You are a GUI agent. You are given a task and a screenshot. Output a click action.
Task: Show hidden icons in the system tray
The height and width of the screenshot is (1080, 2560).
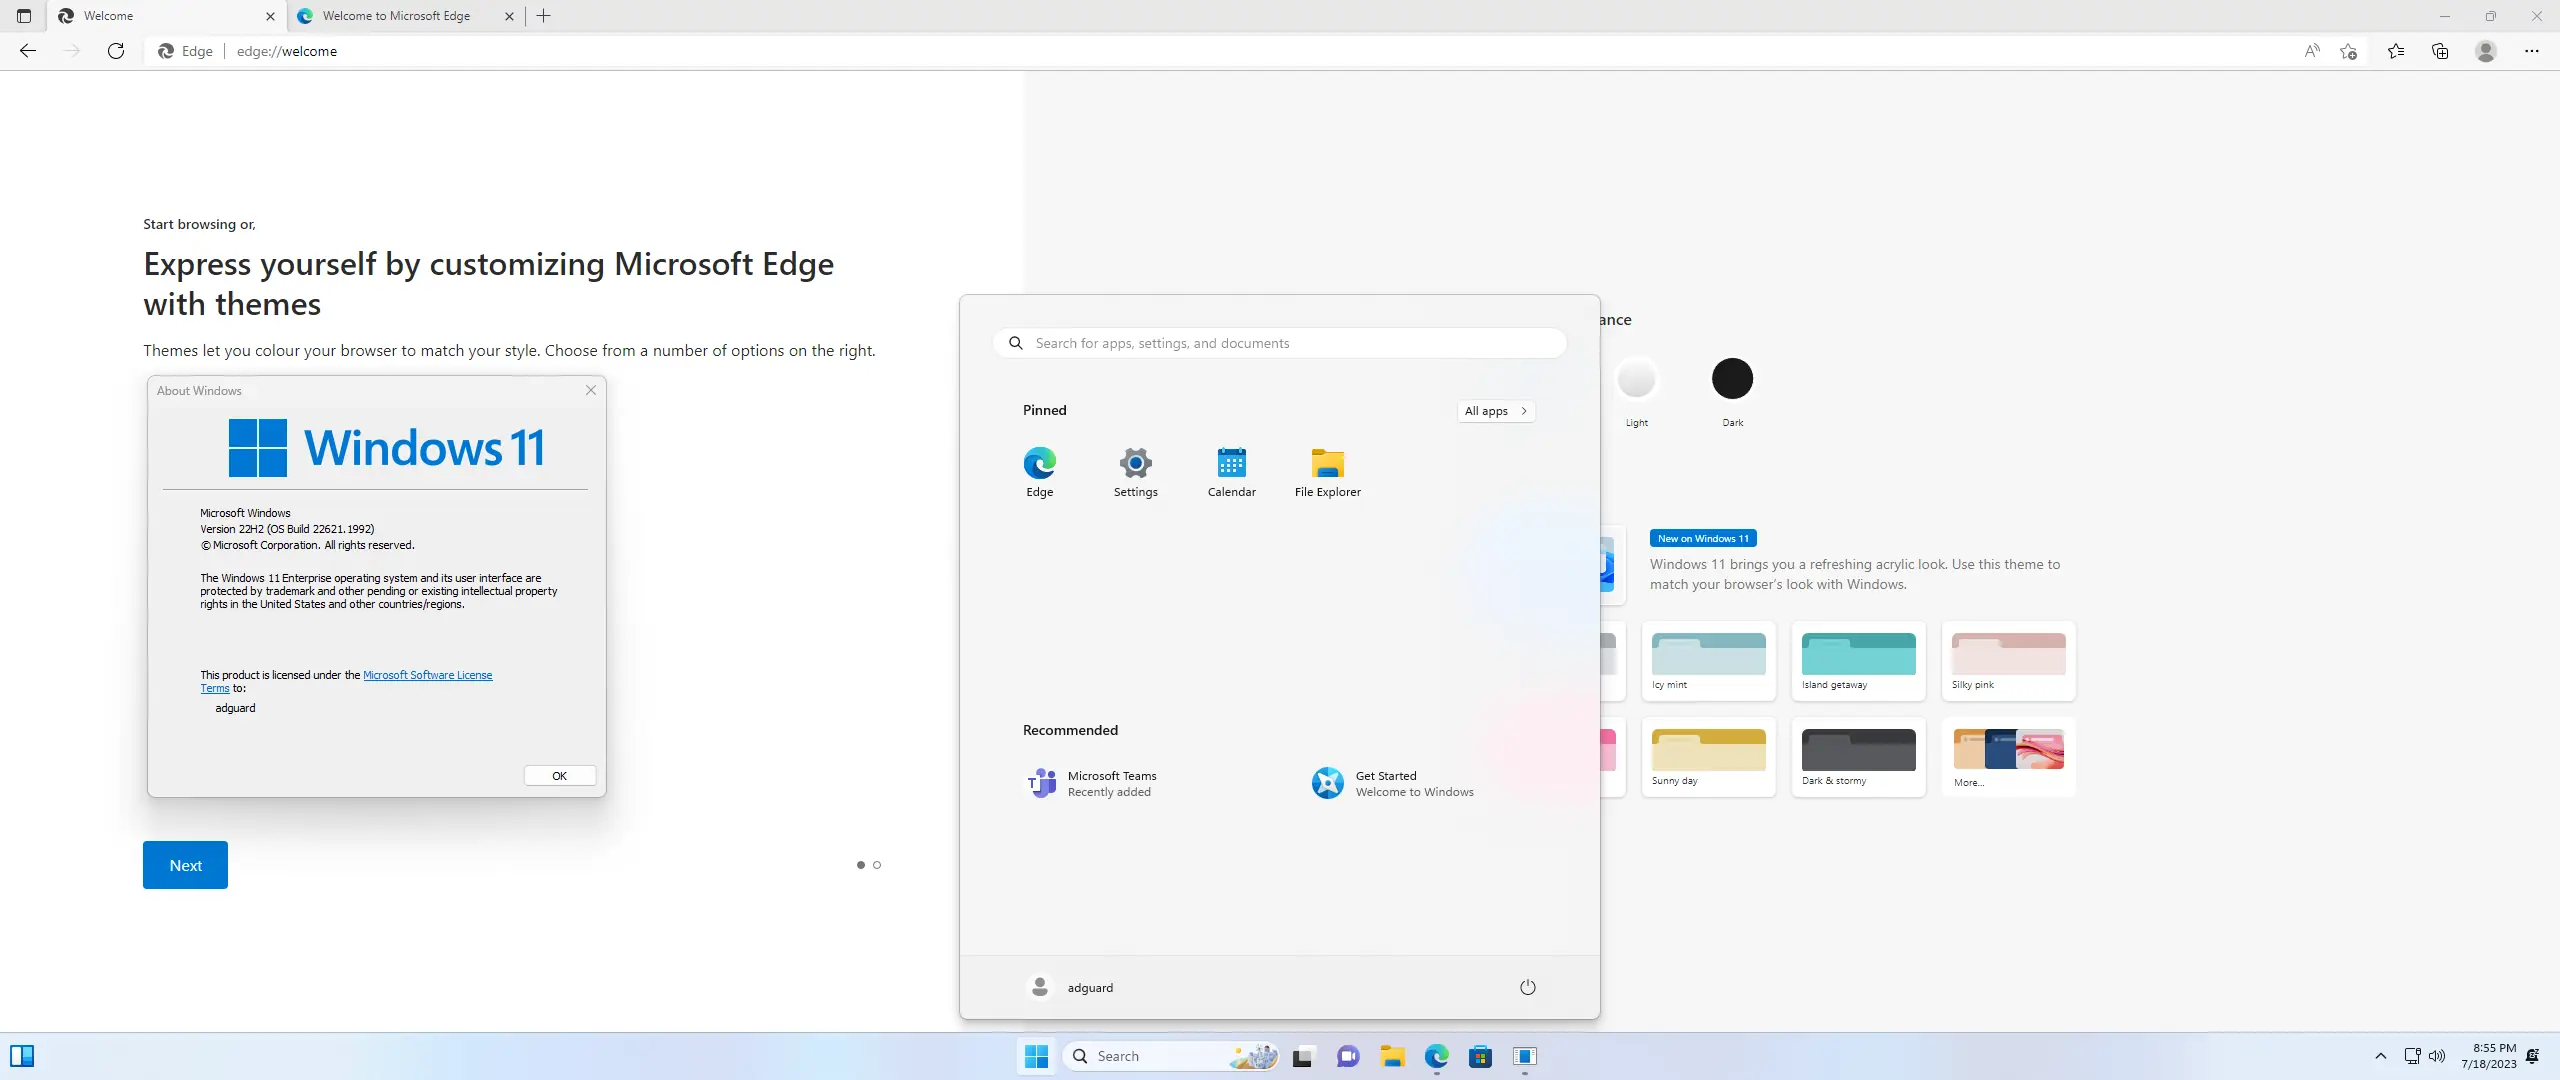tap(2380, 1056)
